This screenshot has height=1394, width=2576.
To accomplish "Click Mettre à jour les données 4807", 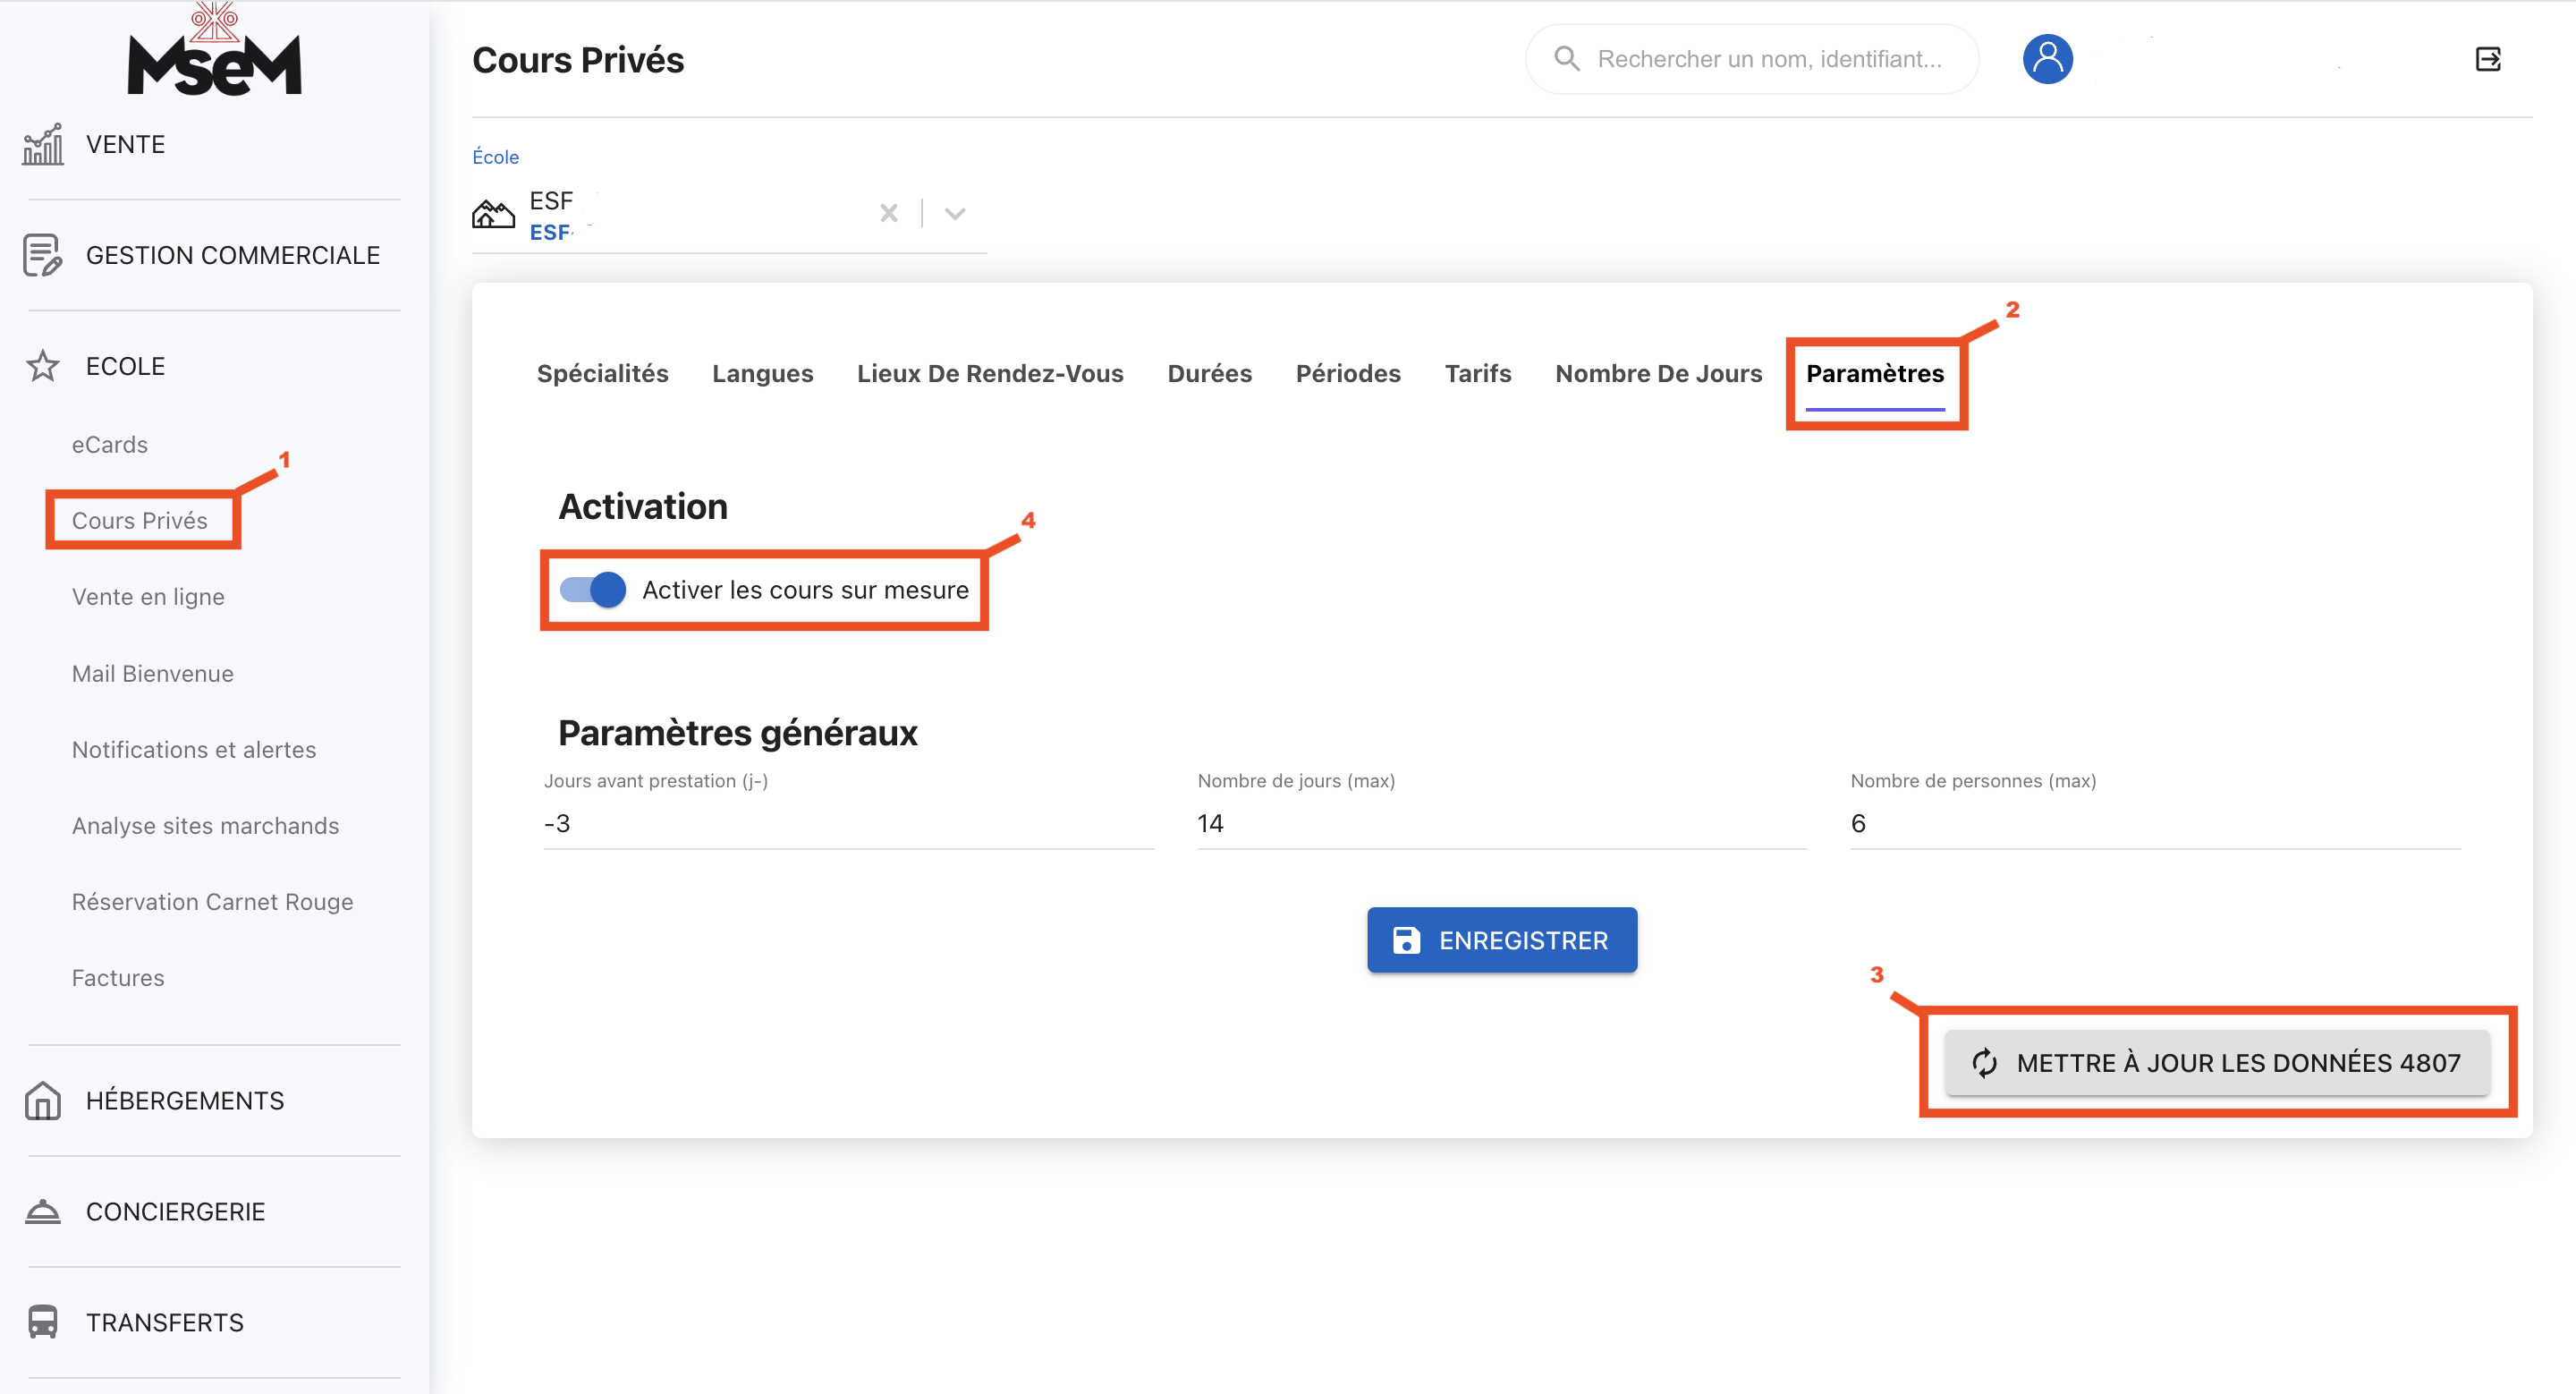I will tap(2216, 1062).
